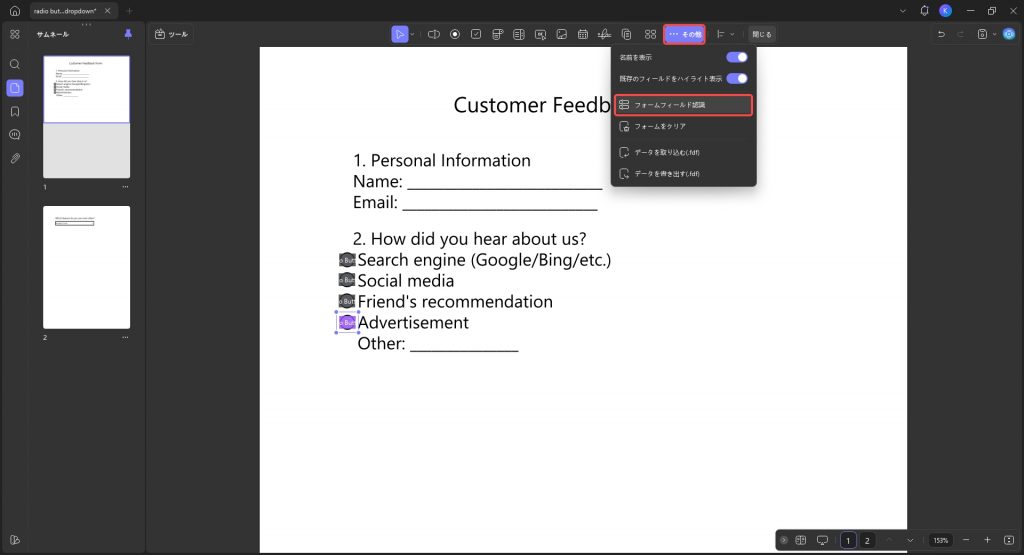Open the search icon in left sidebar

pos(14,64)
